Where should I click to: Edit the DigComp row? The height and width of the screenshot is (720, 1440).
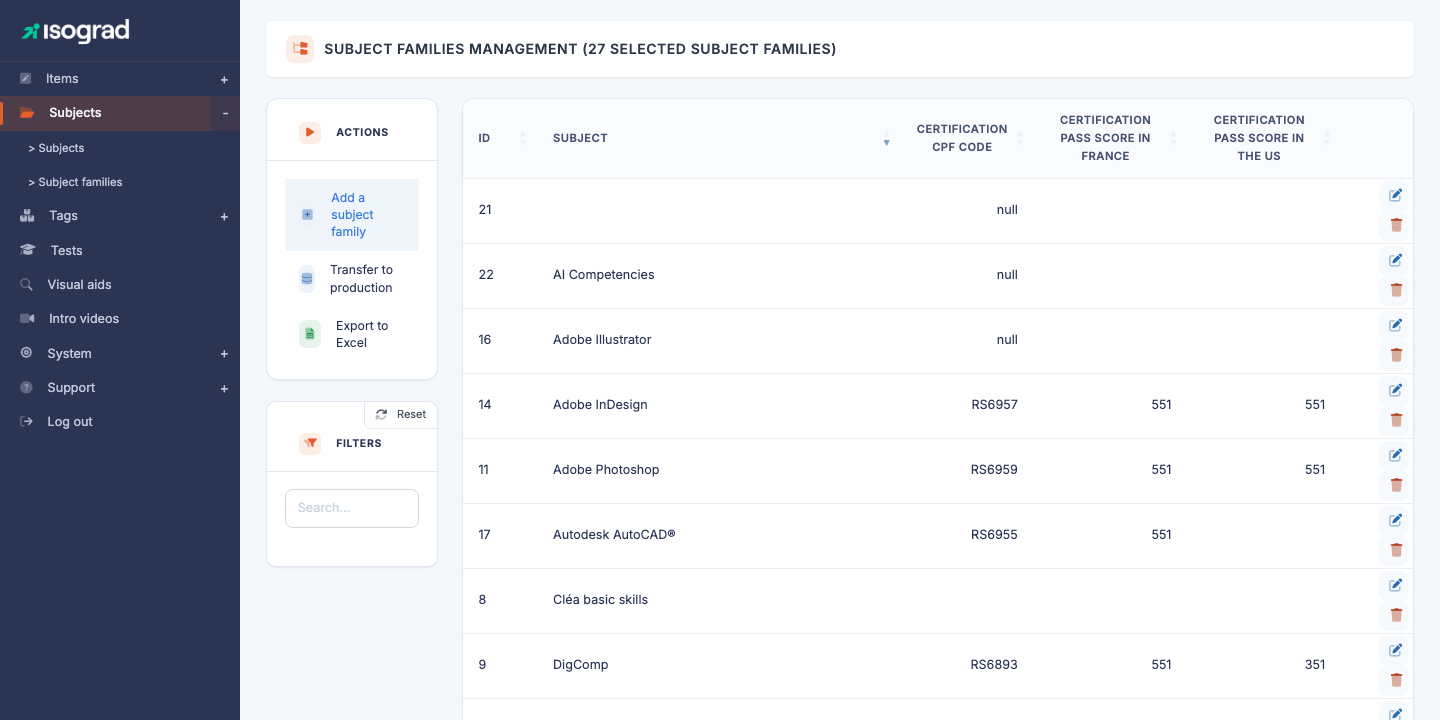click(1396, 650)
